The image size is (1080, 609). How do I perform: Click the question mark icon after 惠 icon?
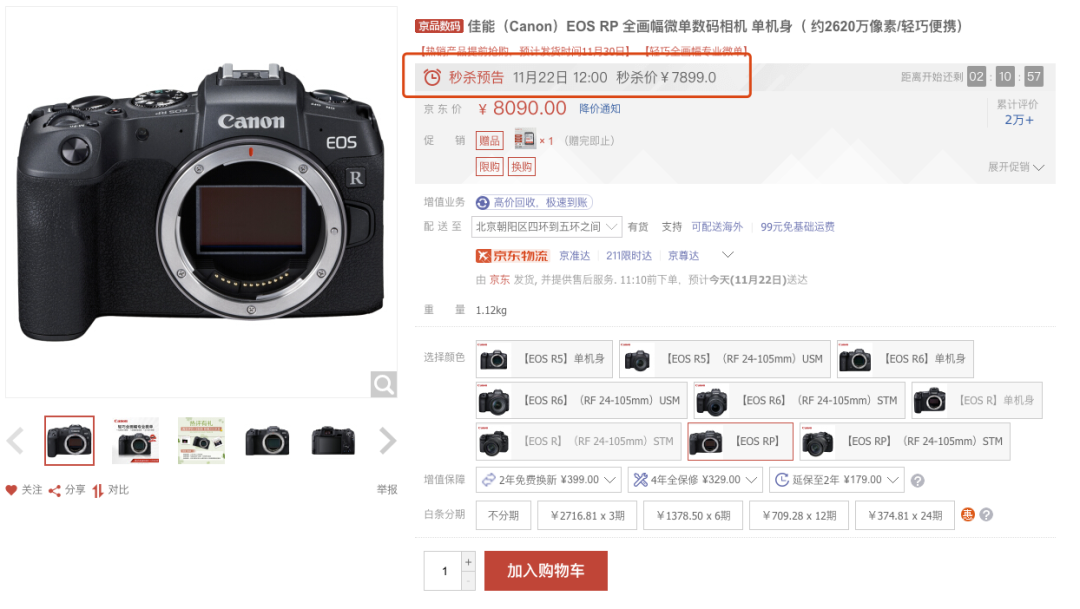tap(986, 515)
